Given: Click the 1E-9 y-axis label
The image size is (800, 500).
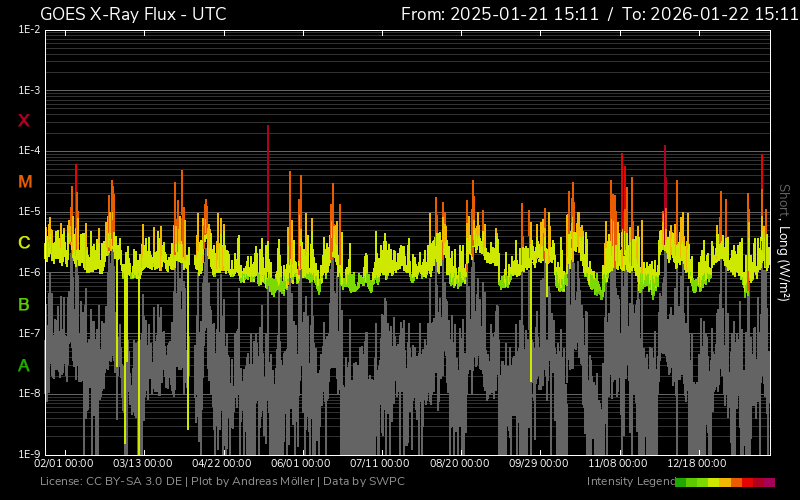Looking at the screenshot, I should click(29, 454).
